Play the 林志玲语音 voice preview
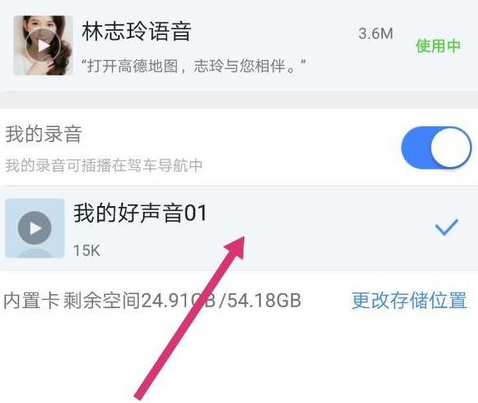 [43, 45]
